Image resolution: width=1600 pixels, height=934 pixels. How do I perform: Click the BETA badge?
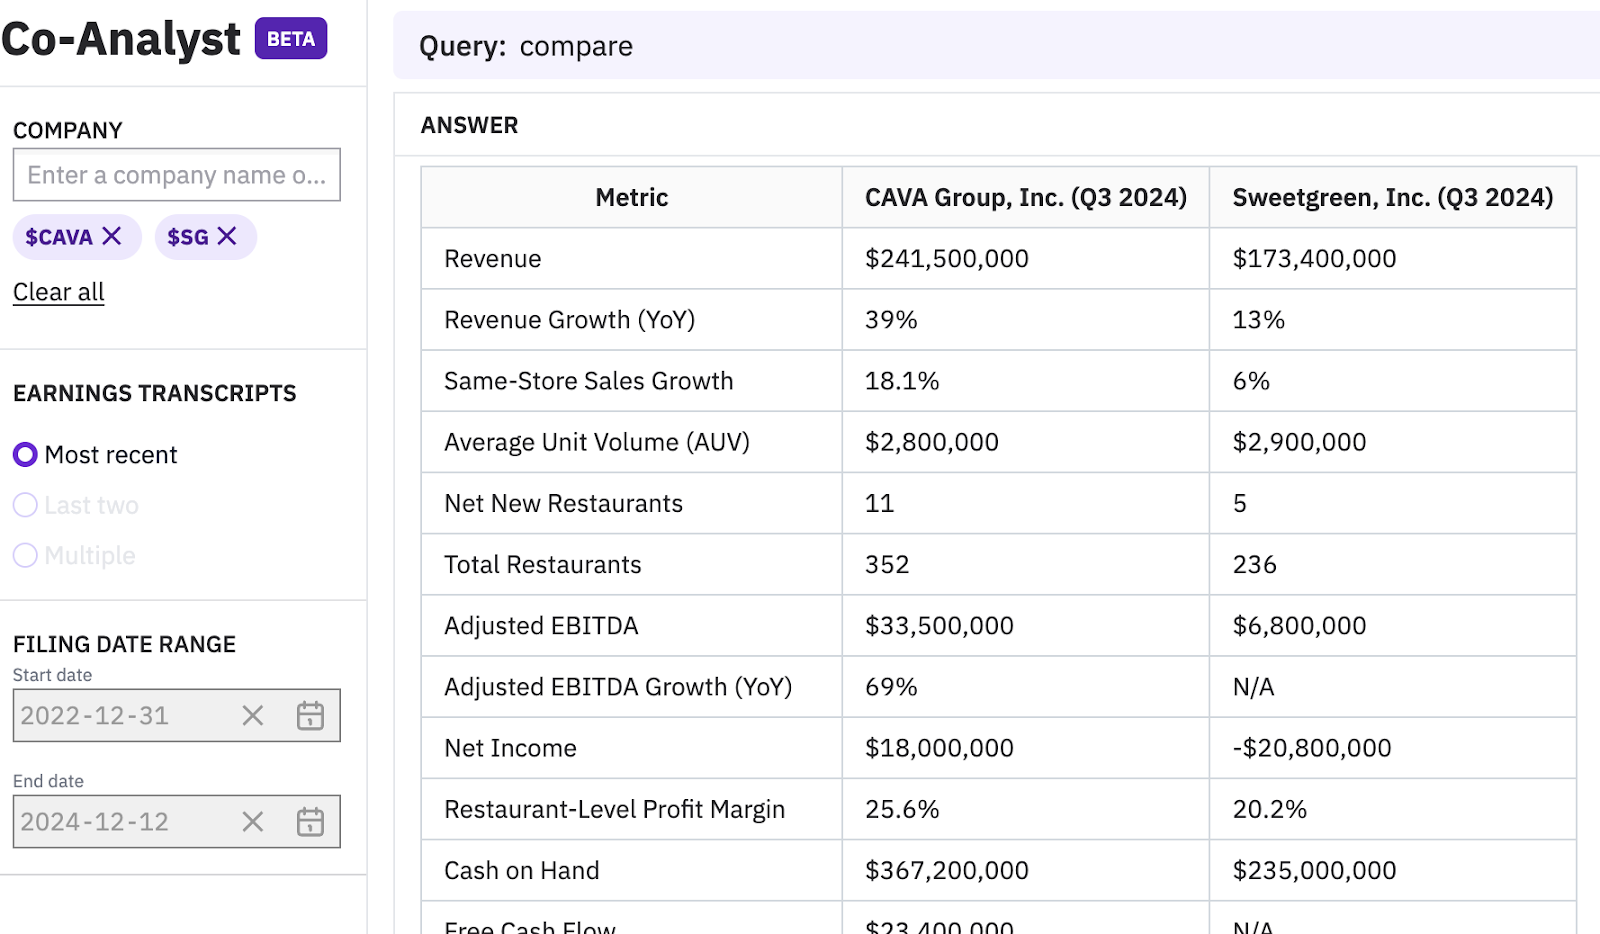[x=290, y=39]
